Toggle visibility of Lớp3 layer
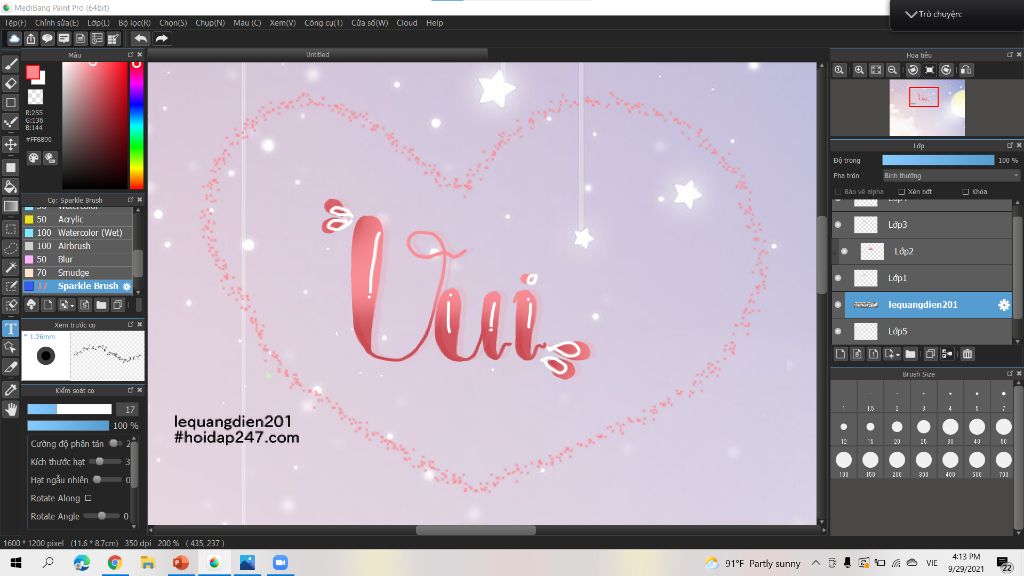This screenshot has height=576, width=1024. pos(839,225)
